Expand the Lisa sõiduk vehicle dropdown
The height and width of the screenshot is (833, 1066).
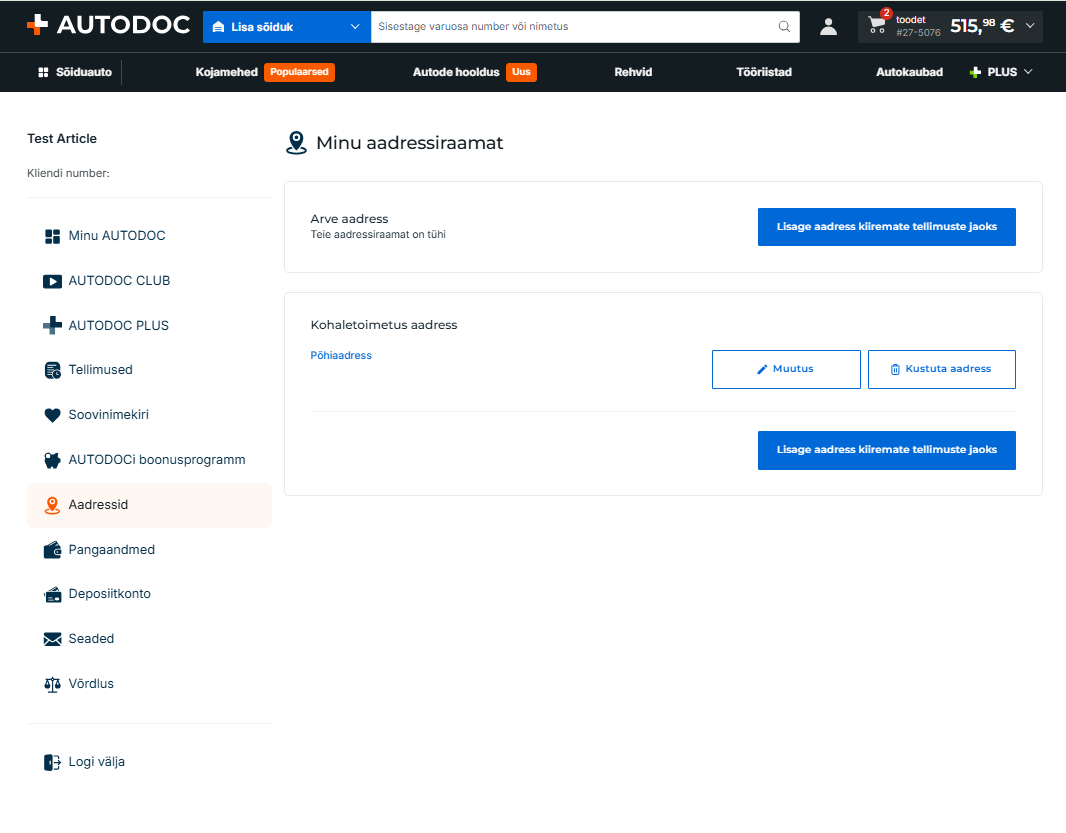[287, 27]
